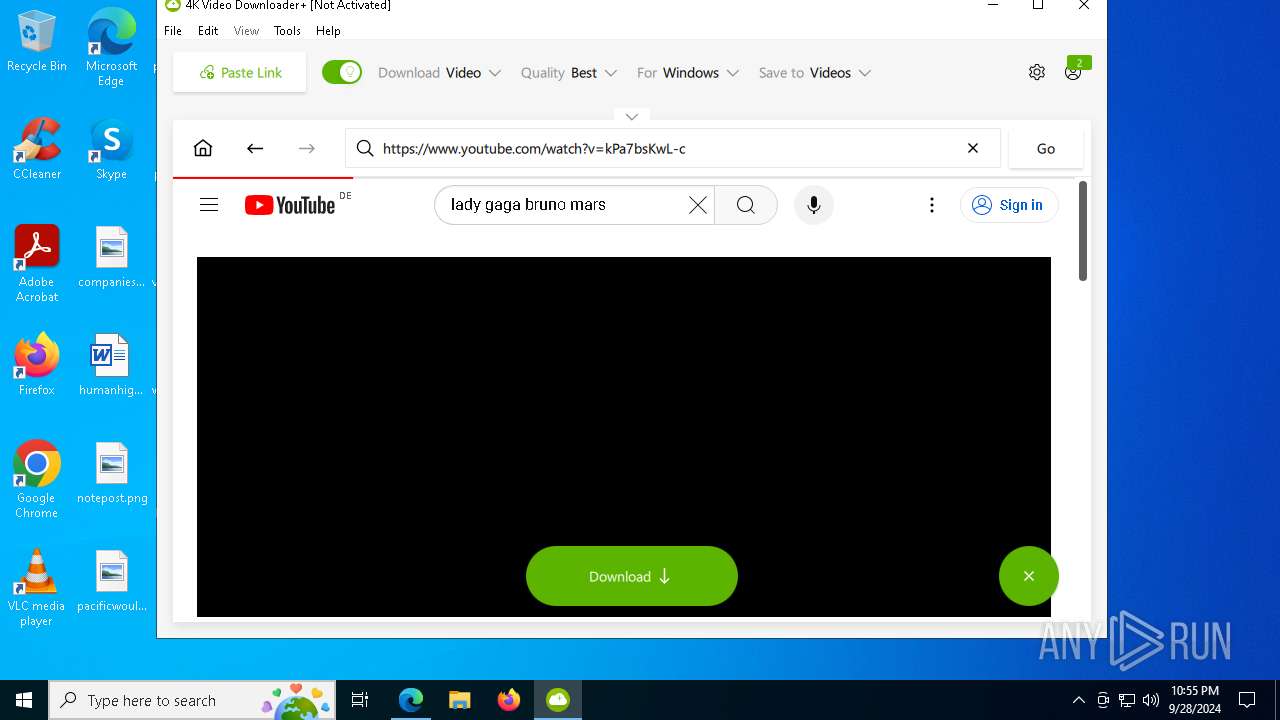Click the Paste Link button
Screen dimensions: 1280x720
click(x=240, y=73)
